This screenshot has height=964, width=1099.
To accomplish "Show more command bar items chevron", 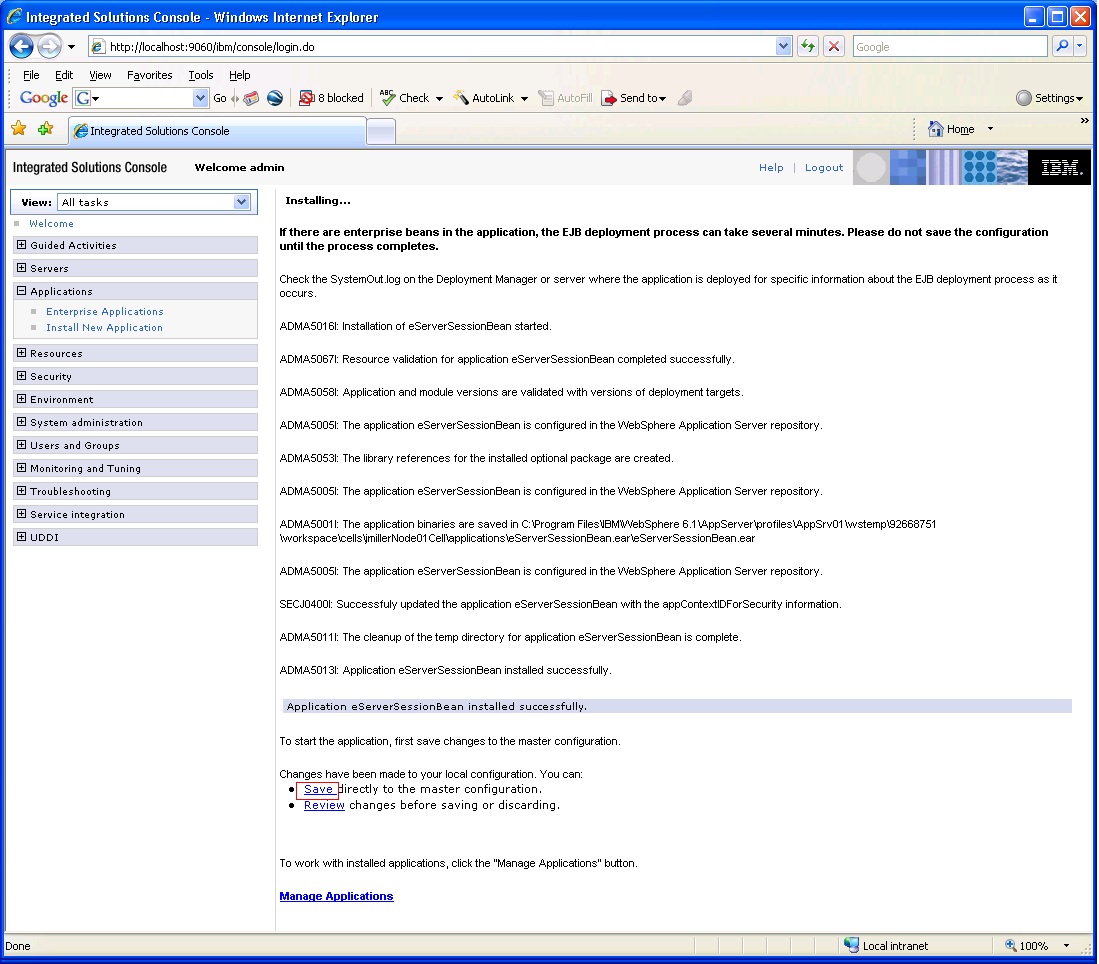I will tap(1084, 121).
